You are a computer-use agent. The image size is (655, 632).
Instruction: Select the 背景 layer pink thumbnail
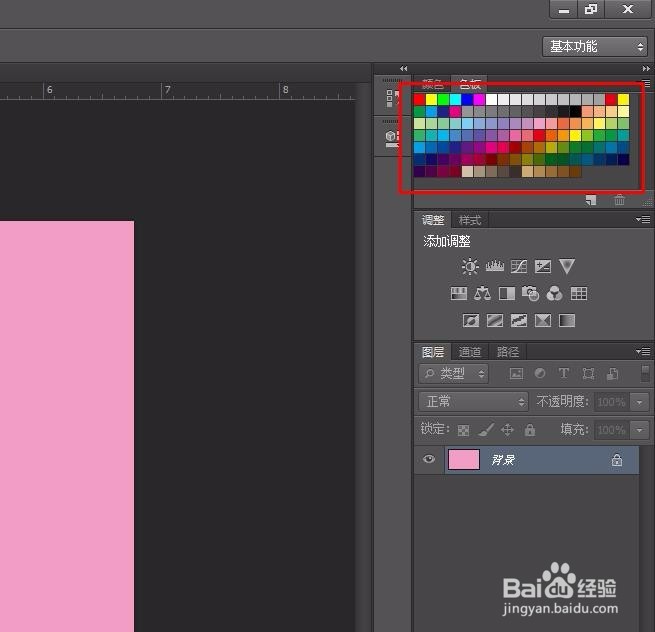[464, 459]
